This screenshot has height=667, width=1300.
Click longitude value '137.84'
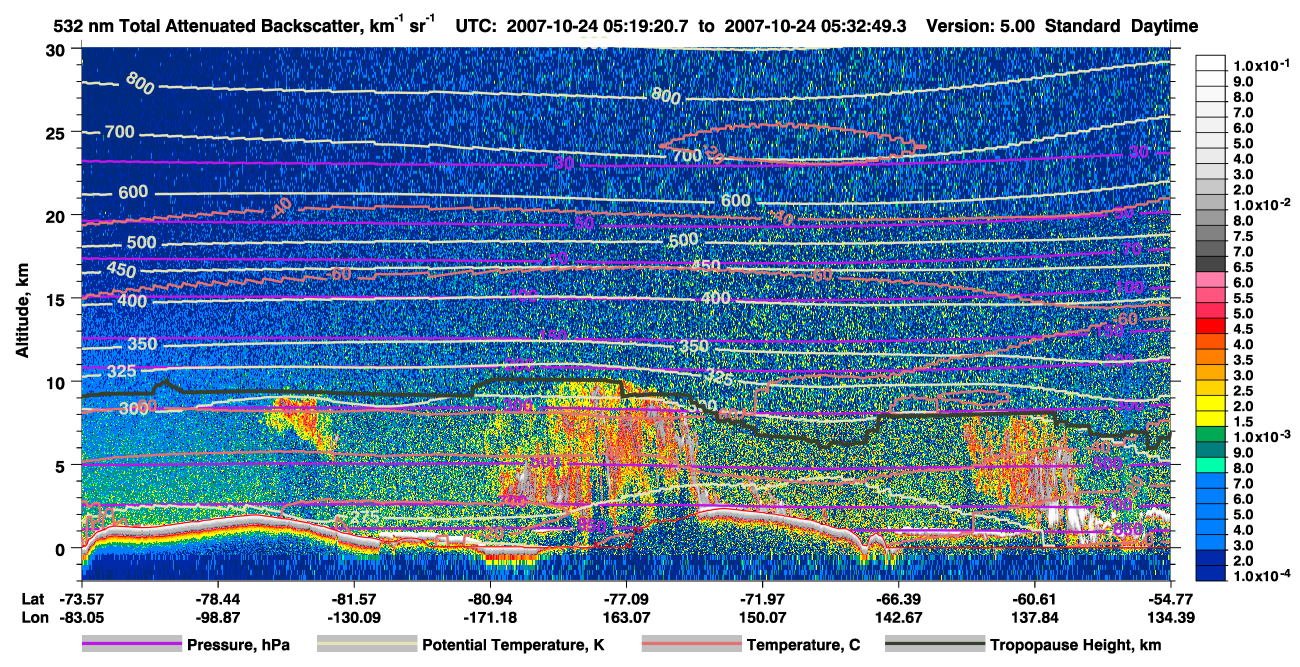(x=1034, y=618)
